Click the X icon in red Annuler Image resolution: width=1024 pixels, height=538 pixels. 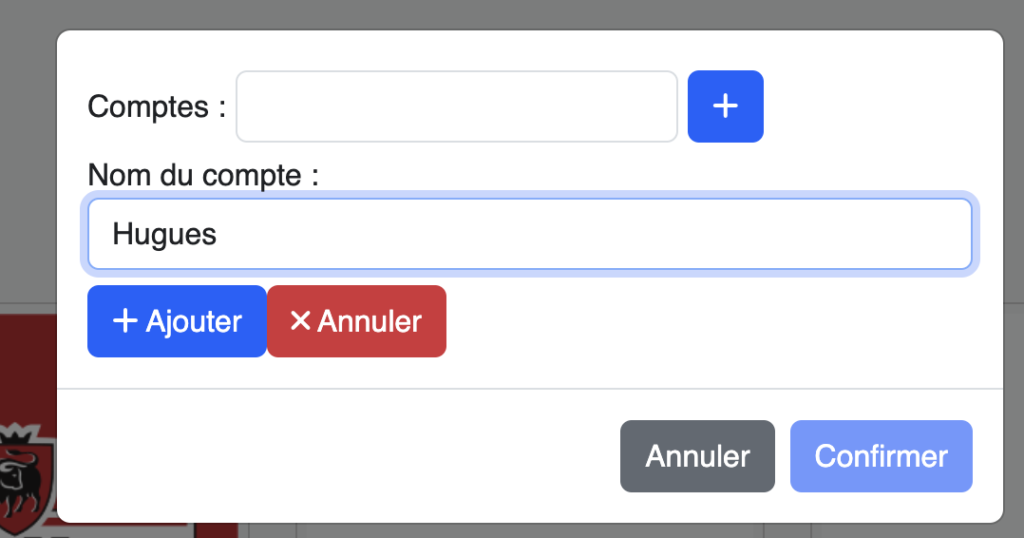click(x=300, y=321)
